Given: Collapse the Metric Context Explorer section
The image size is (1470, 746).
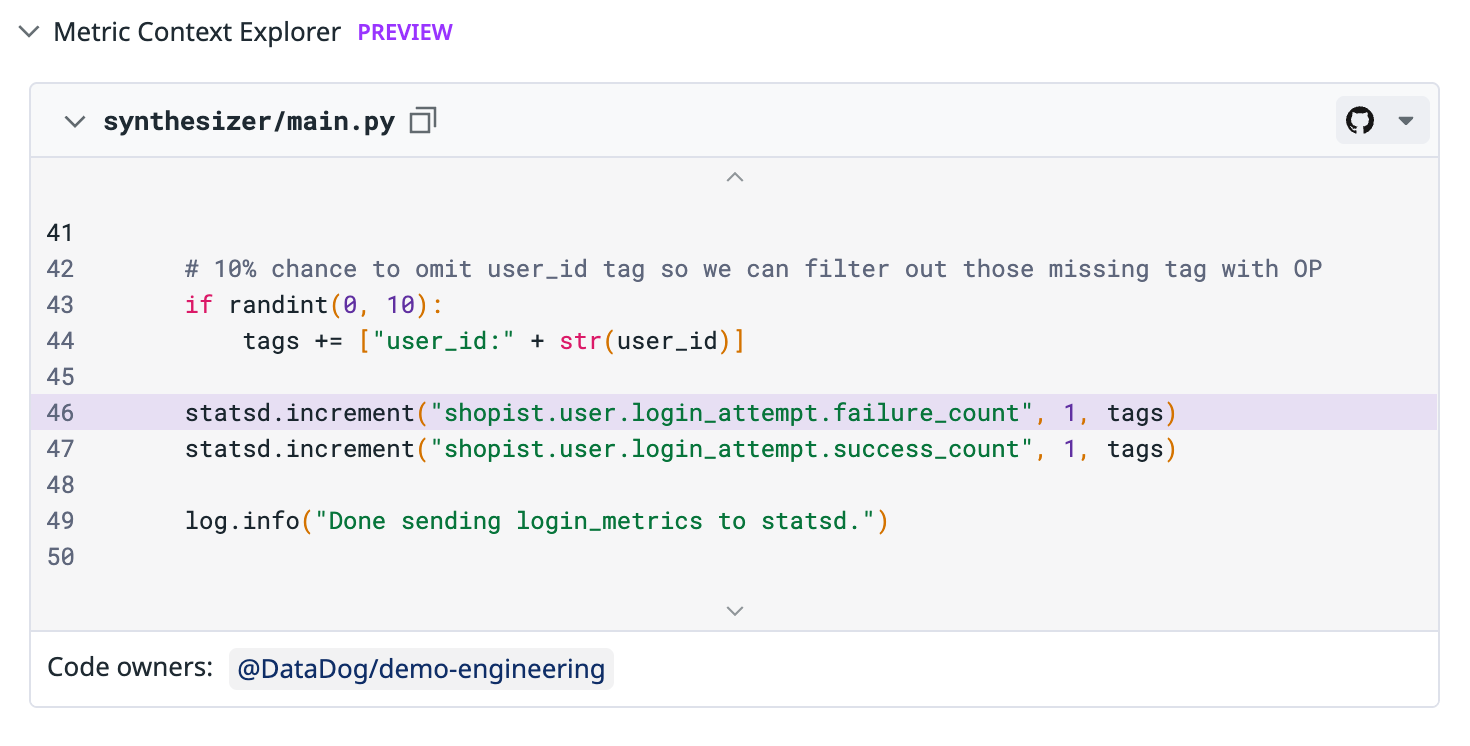Looking at the screenshot, I should 28,31.
